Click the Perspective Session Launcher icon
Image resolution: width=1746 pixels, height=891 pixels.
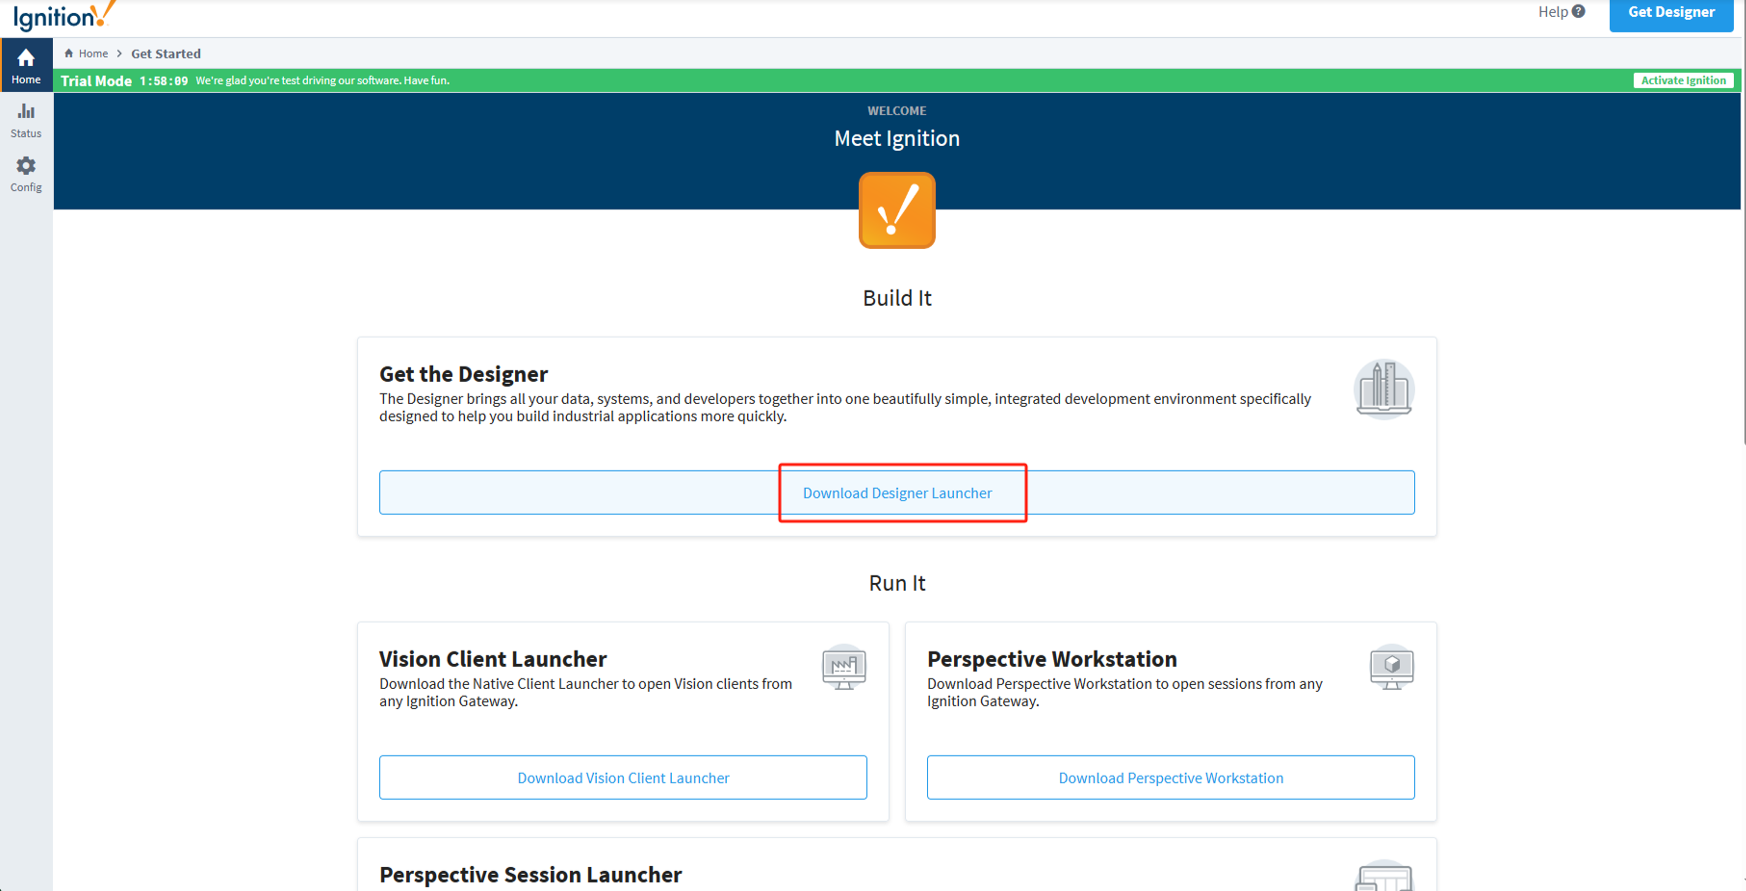point(1384,876)
